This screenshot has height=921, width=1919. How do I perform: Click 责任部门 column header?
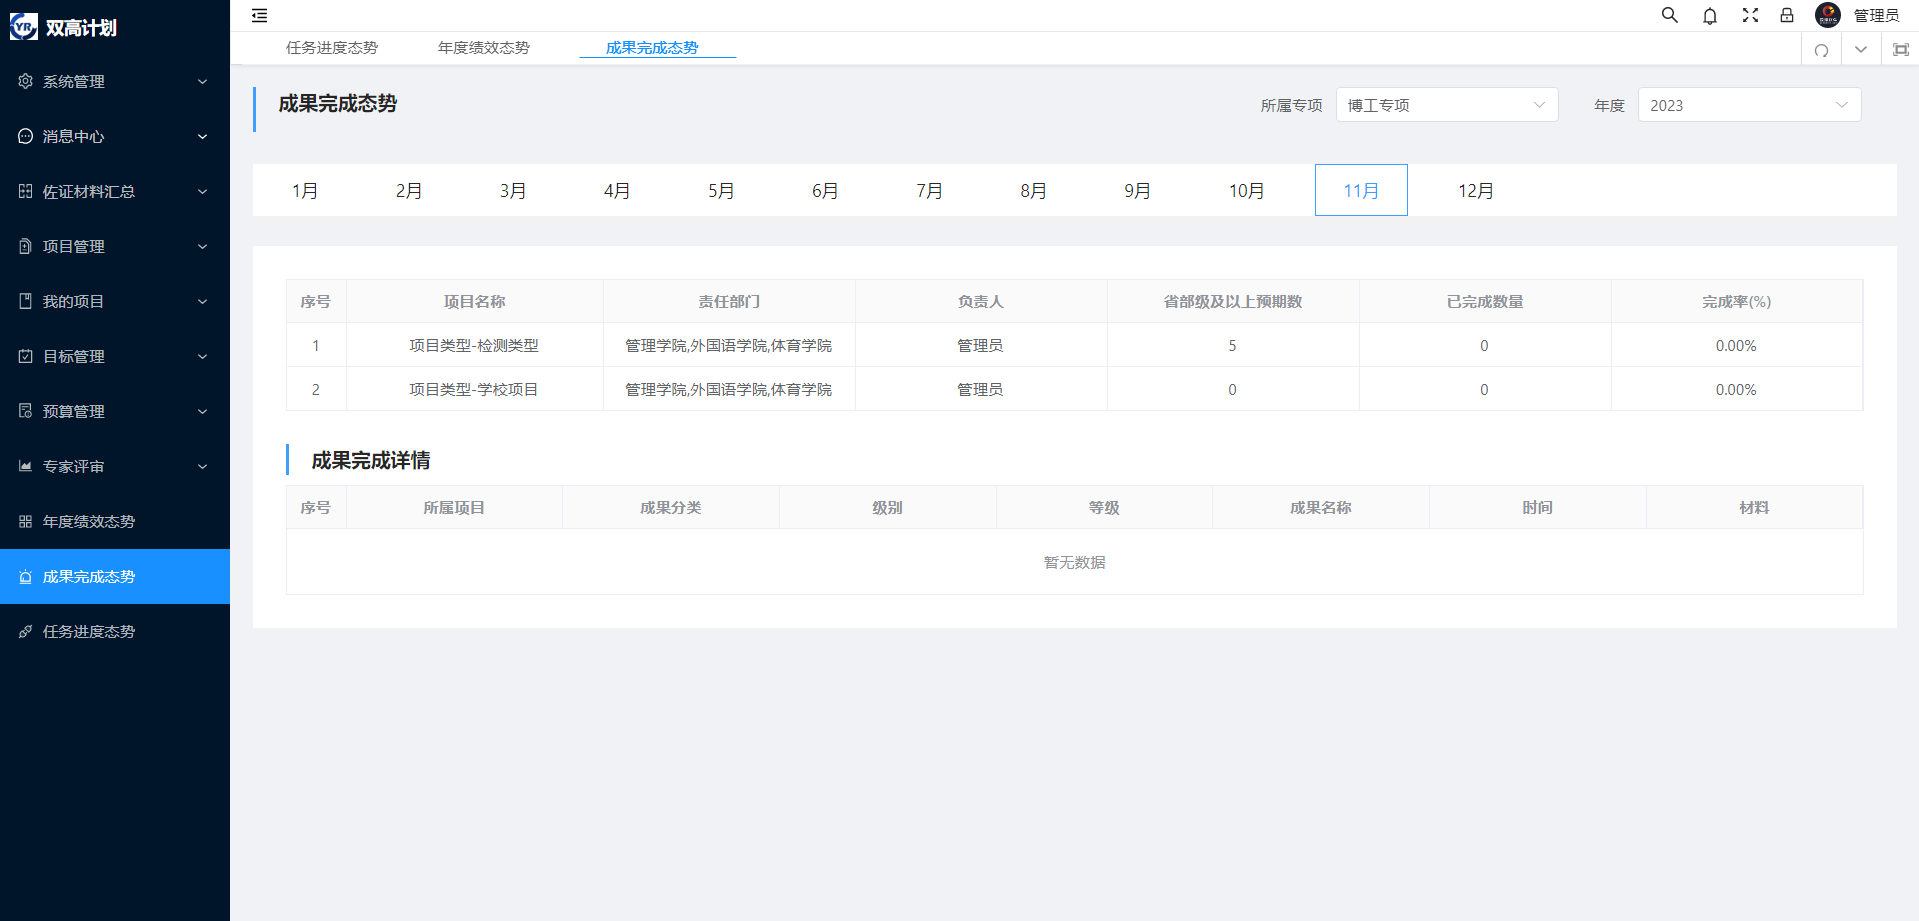pyautogui.click(x=729, y=301)
